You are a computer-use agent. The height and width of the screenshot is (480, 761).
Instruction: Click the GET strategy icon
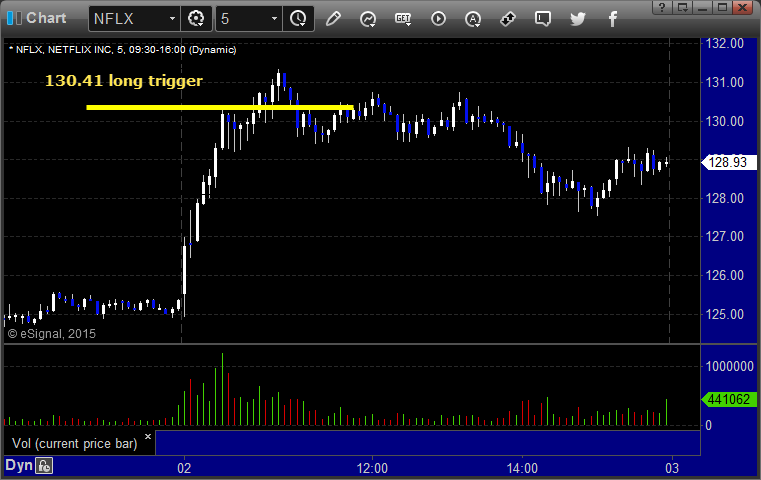click(x=403, y=19)
